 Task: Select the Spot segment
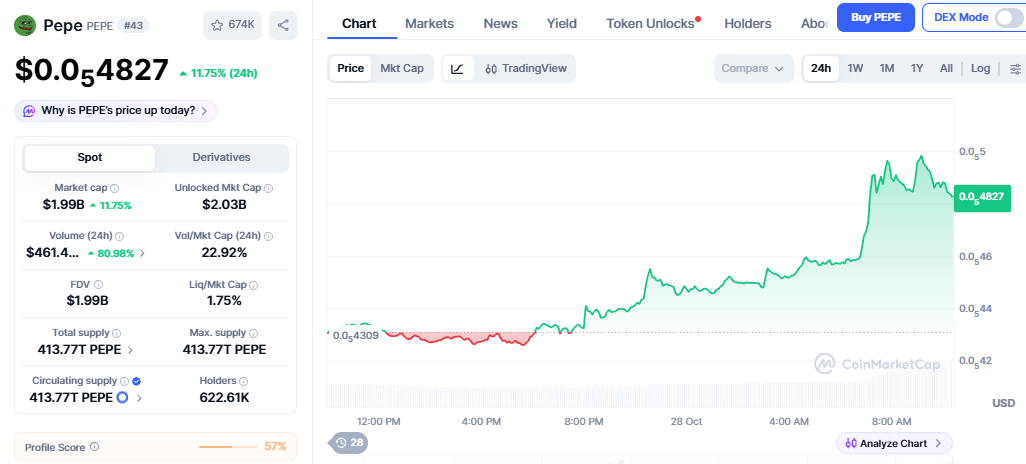pos(90,158)
